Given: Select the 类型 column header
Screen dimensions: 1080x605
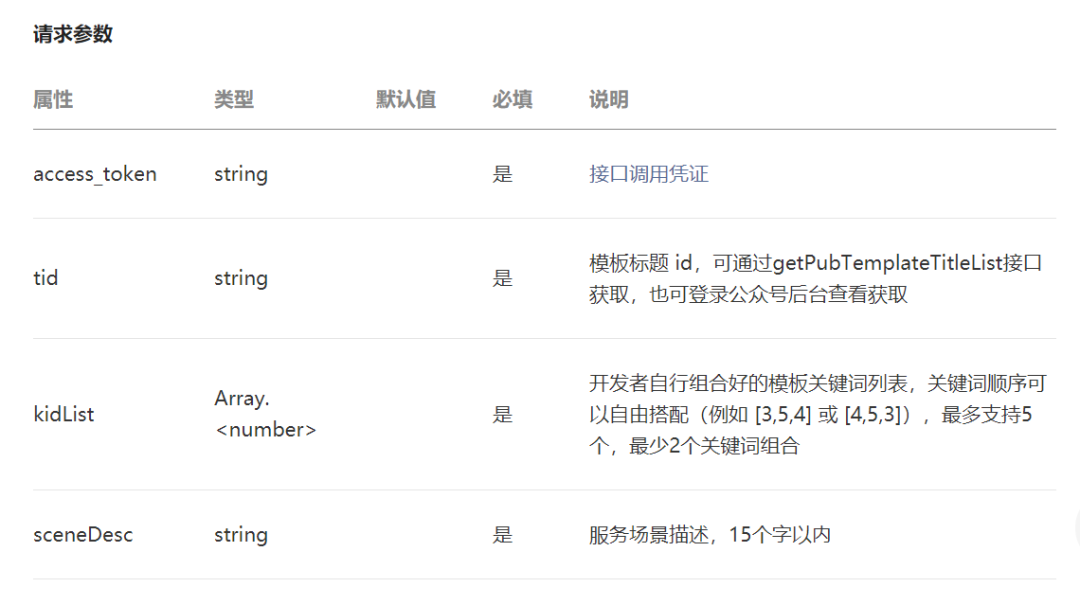Looking at the screenshot, I should (234, 100).
